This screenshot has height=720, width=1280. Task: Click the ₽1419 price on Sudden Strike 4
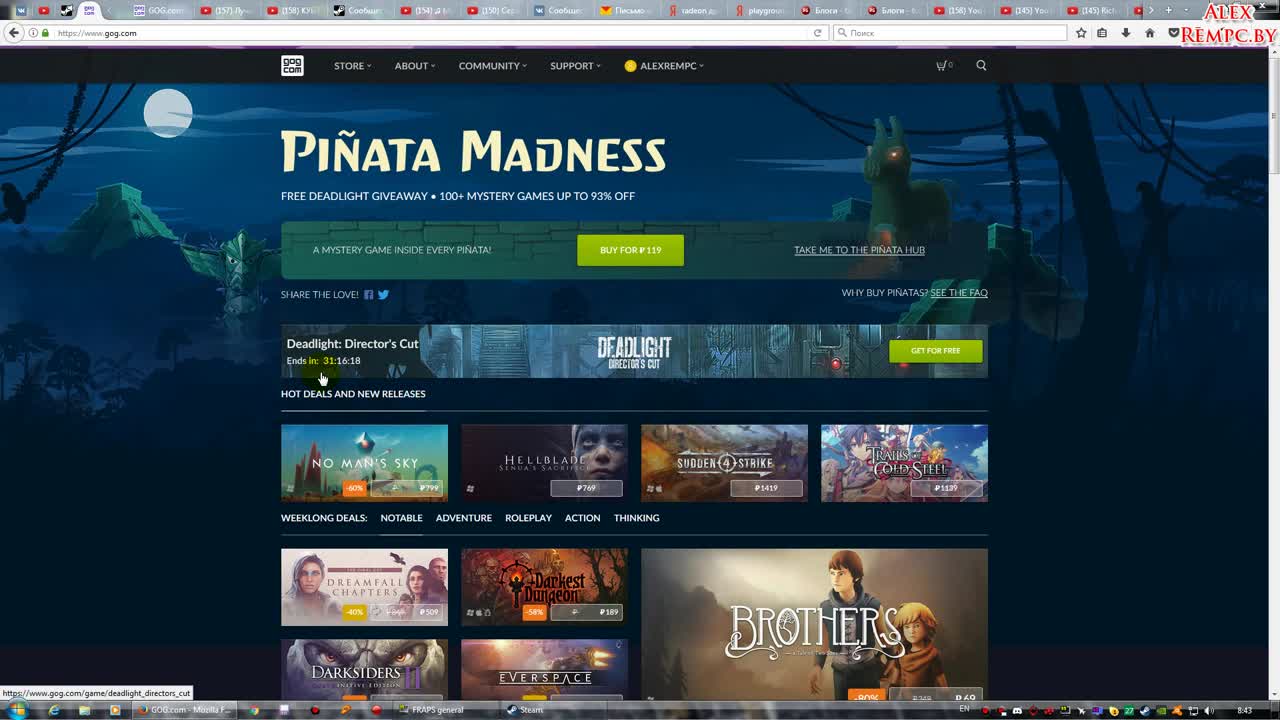point(766,488)
